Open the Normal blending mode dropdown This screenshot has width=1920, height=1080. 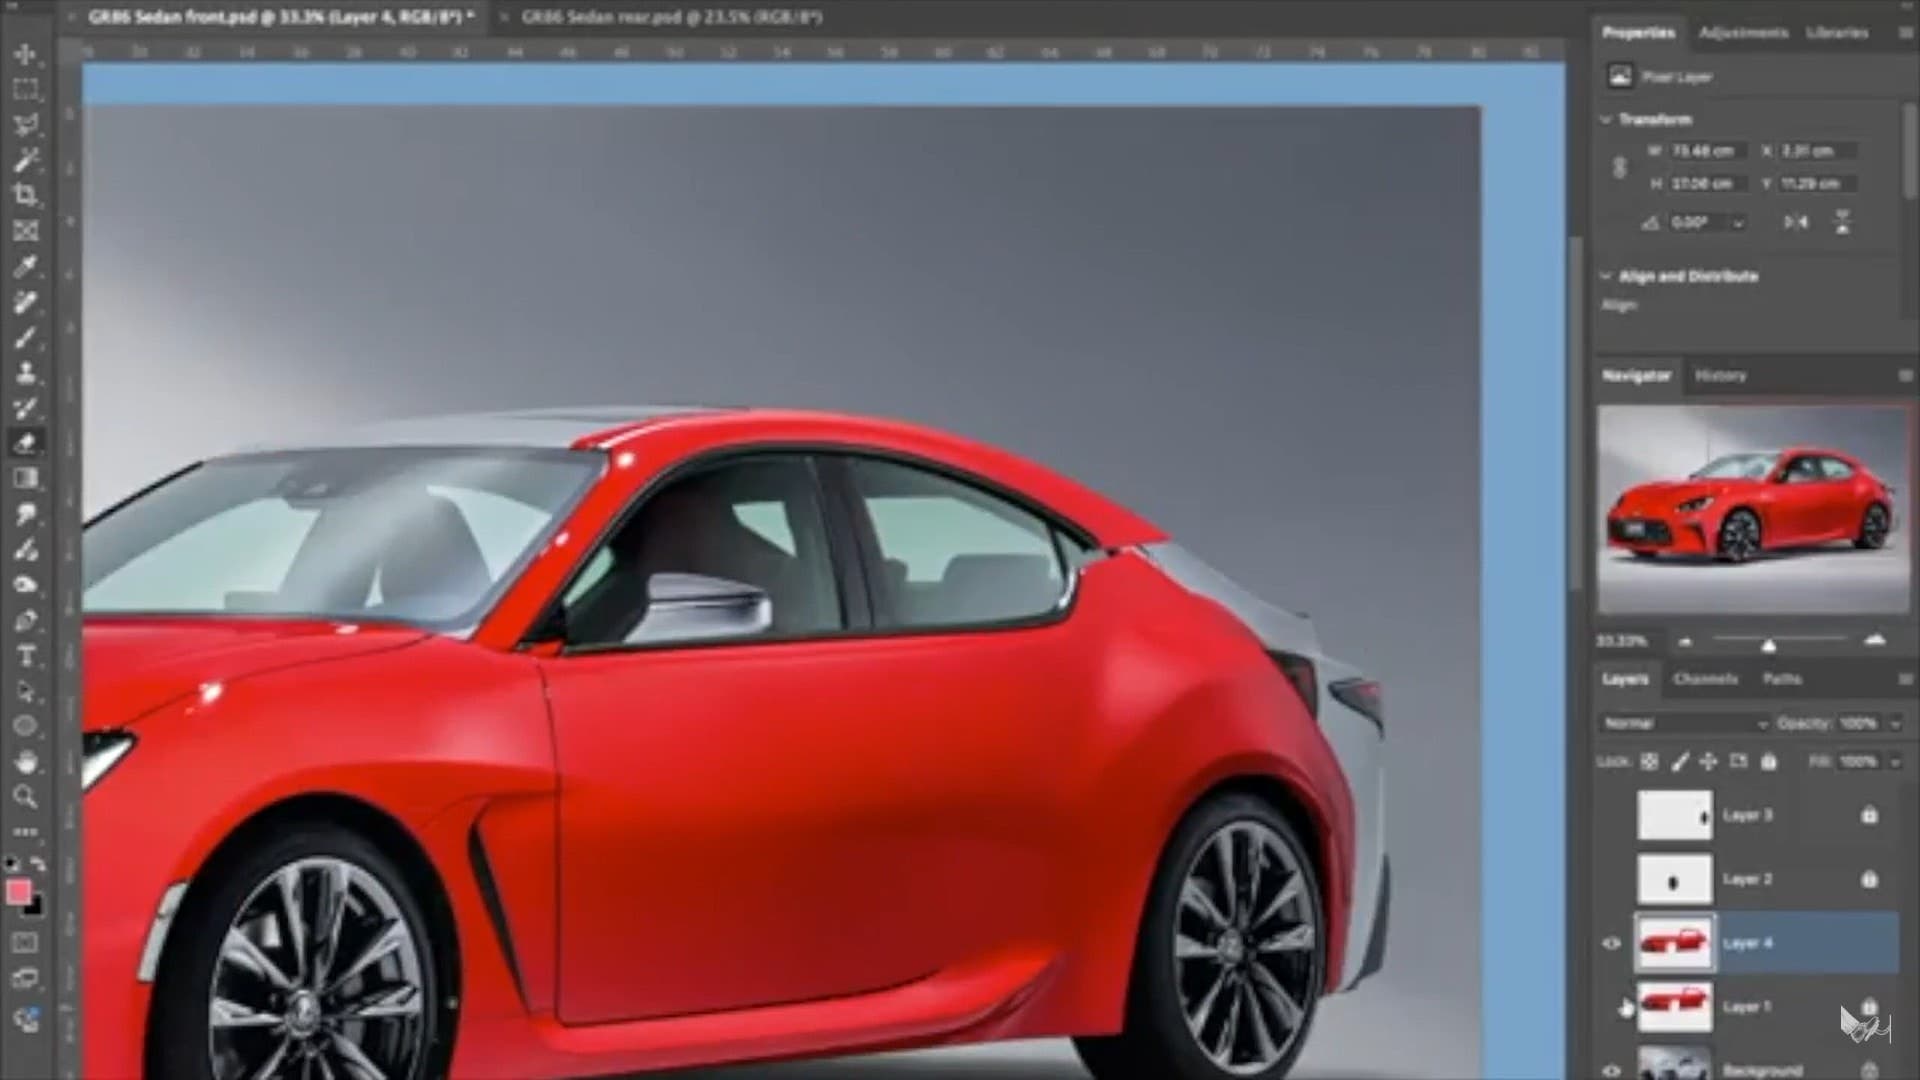click(1684, 723)
